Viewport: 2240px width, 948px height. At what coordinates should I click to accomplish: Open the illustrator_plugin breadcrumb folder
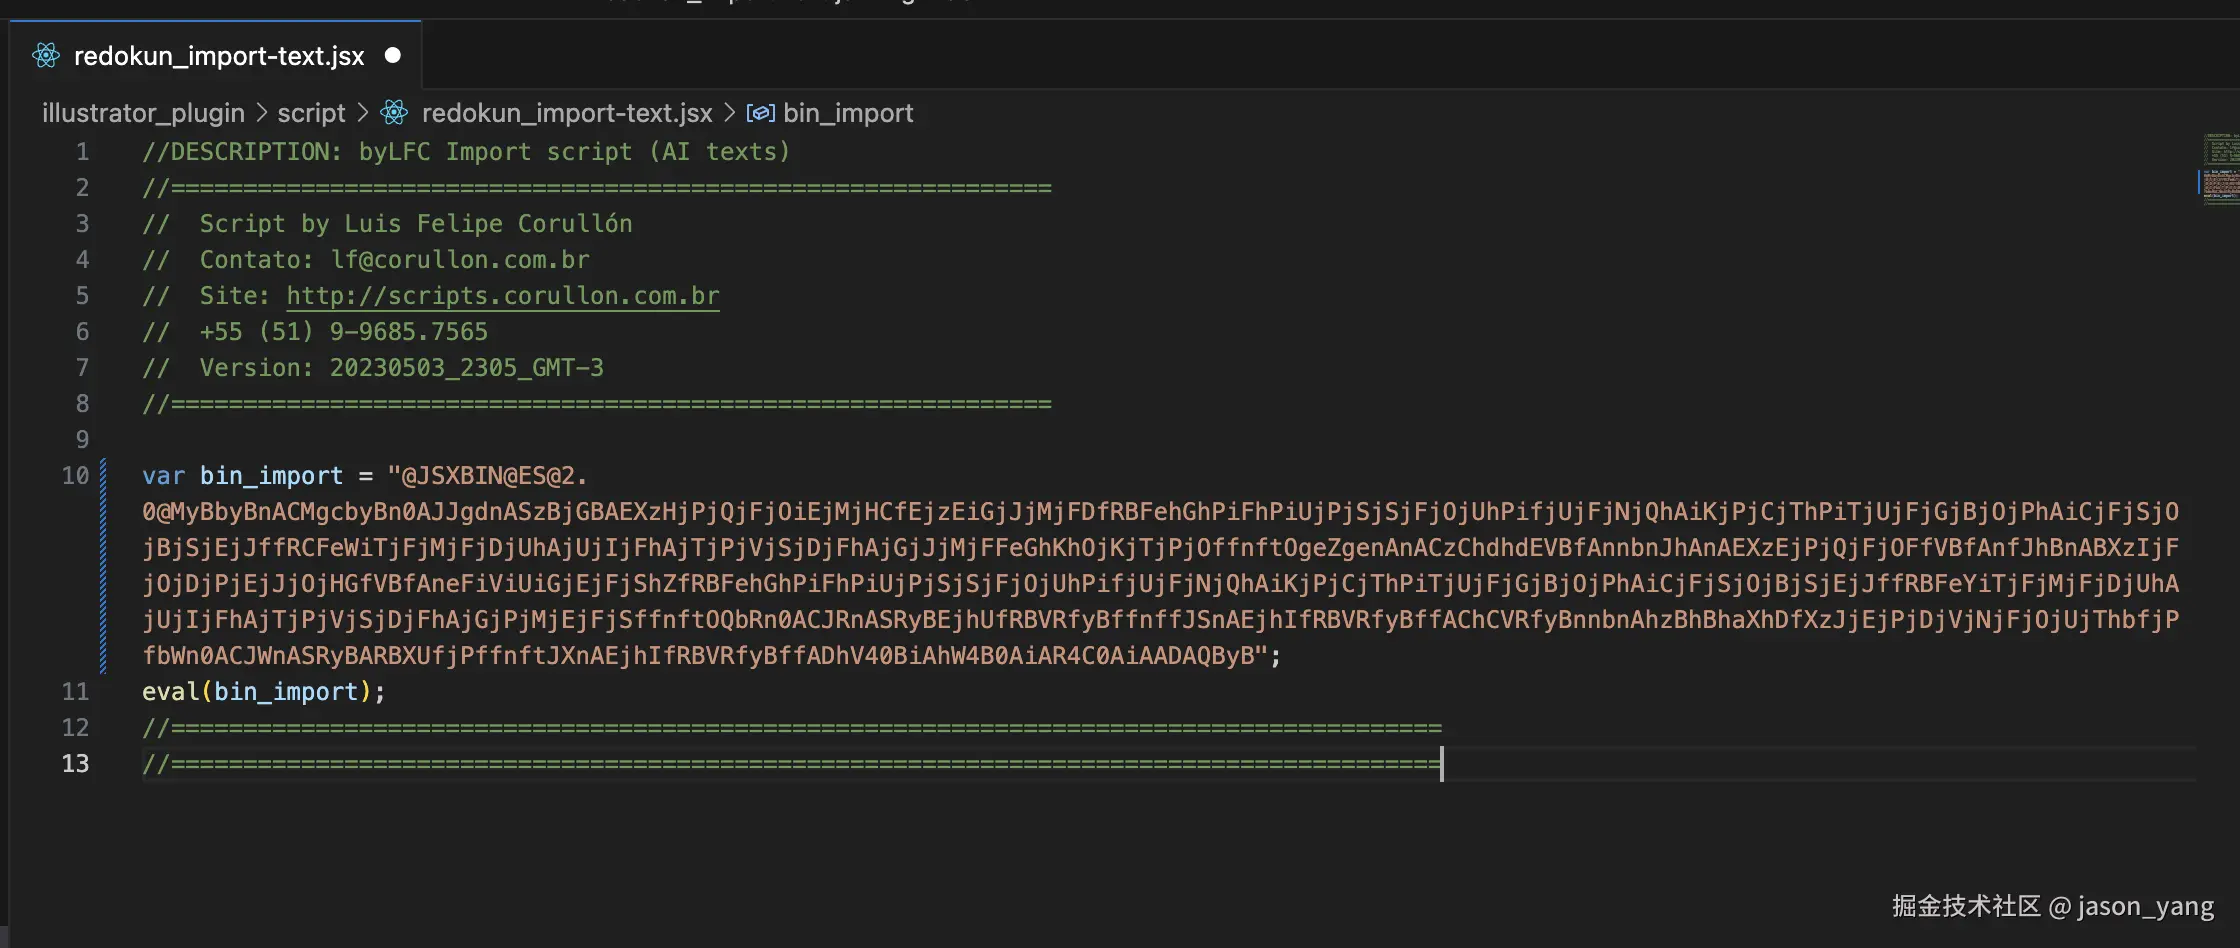143,113
